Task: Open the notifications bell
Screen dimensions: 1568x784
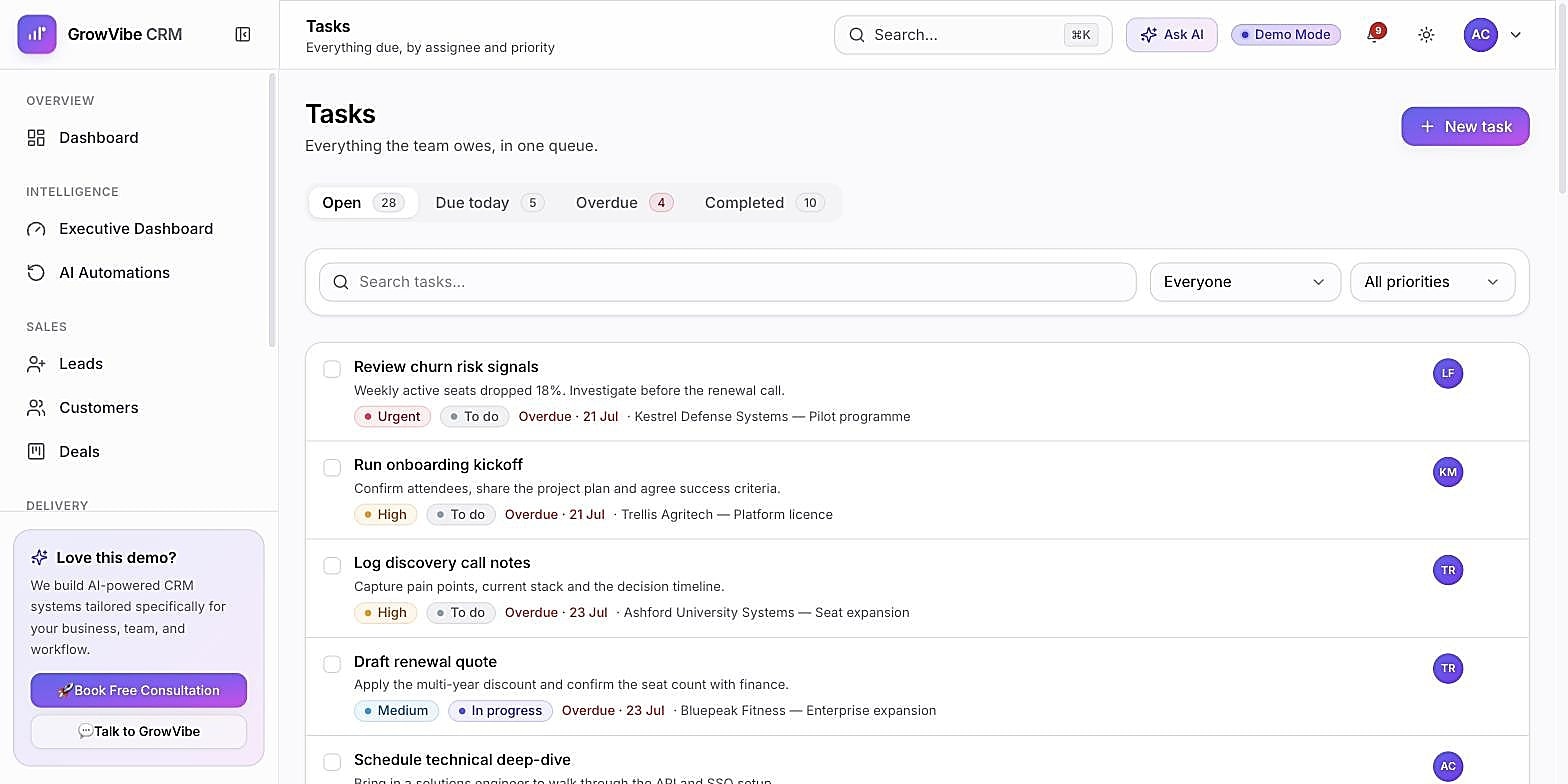Action: pos(1374,35)
